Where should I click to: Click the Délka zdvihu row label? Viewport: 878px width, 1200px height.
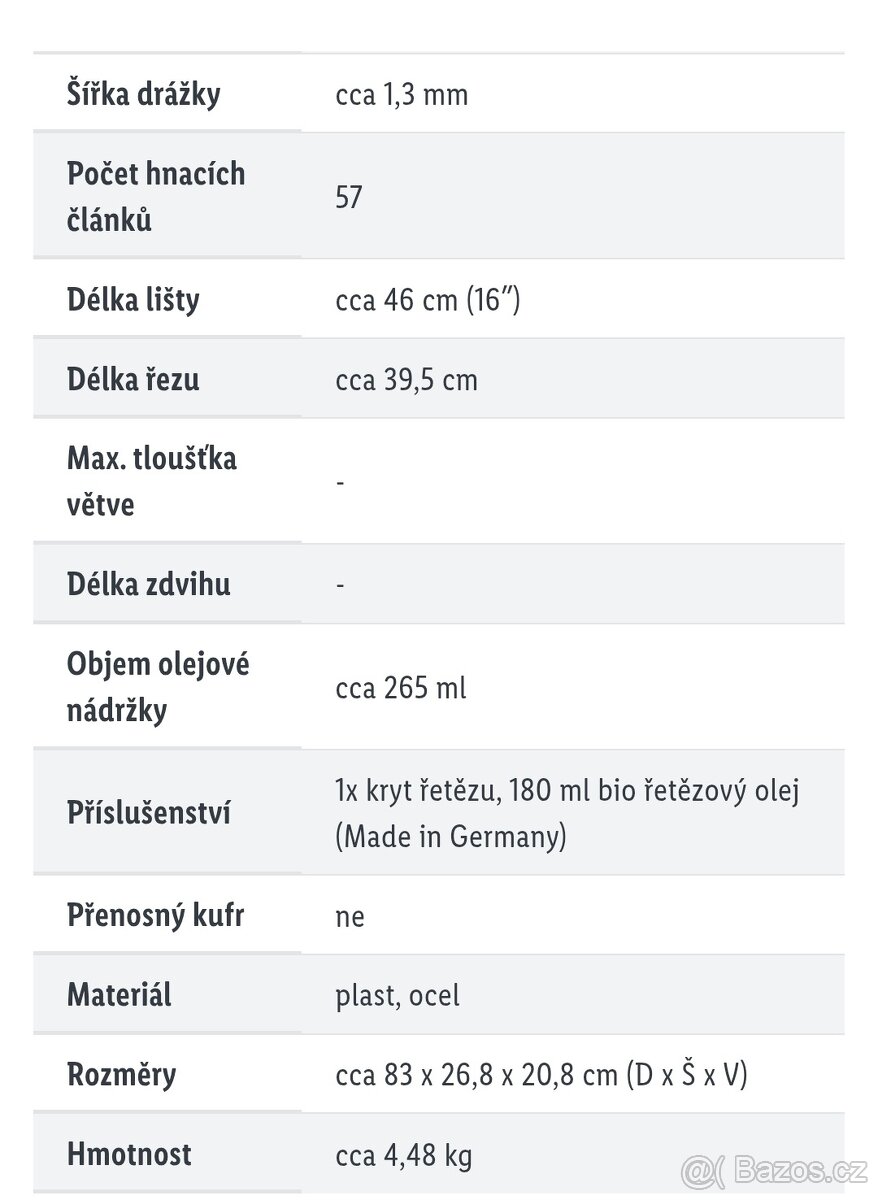coord(149,584)
